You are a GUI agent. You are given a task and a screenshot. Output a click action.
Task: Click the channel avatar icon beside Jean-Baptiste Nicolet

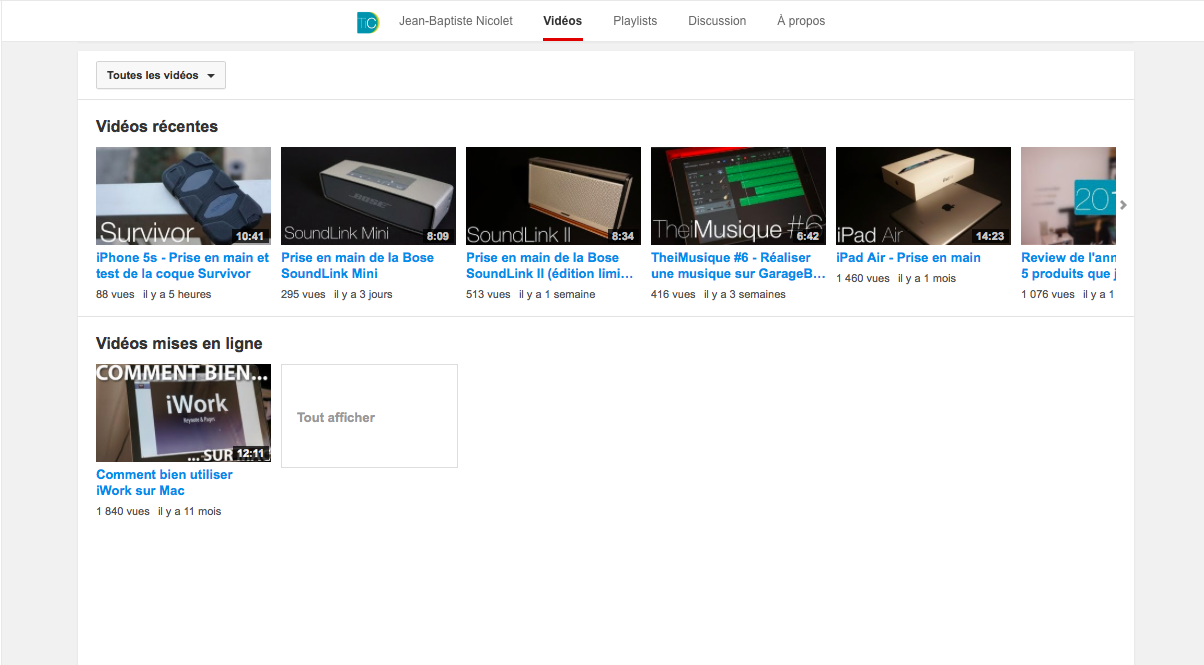tap(368, 22)
